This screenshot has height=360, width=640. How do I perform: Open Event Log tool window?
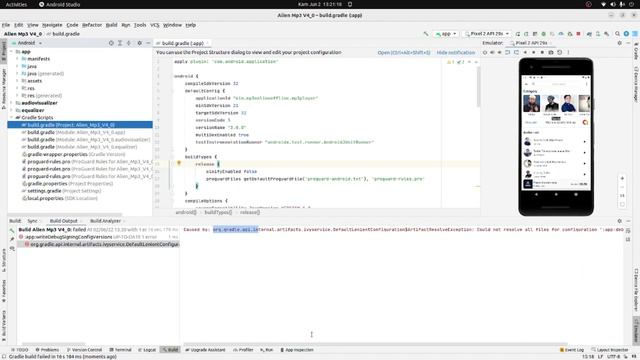click(x=571, y=350)
